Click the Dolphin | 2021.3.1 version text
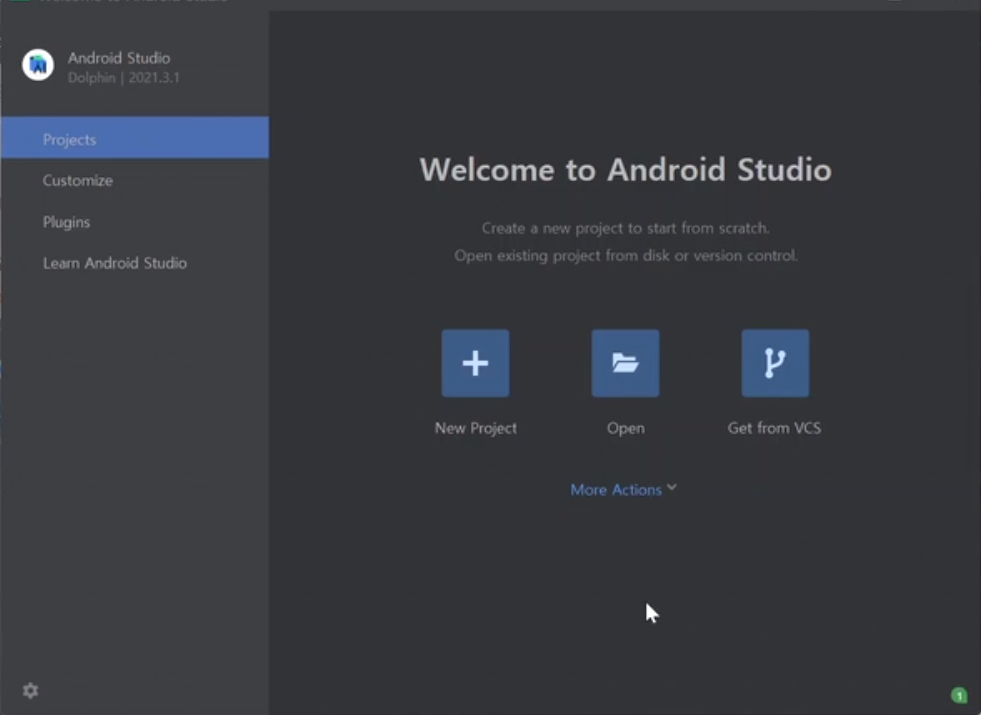Screen dimensions: 981x715 pos(124,78)
